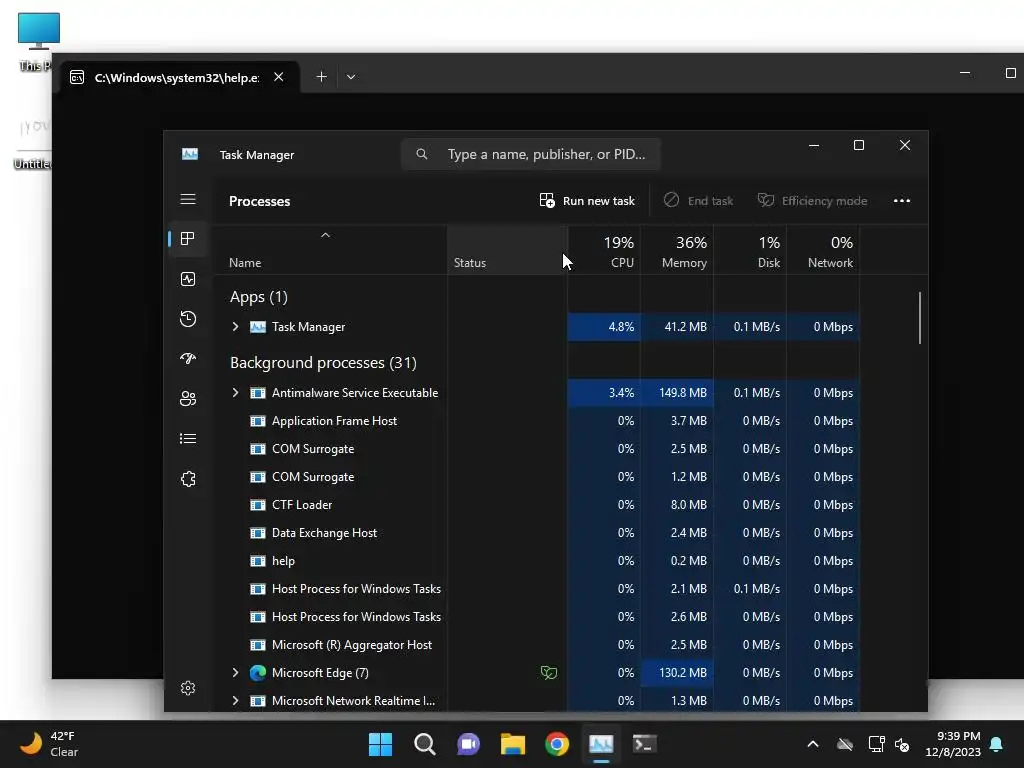Open Details page icon in sidebar

(x=188, y=439)
